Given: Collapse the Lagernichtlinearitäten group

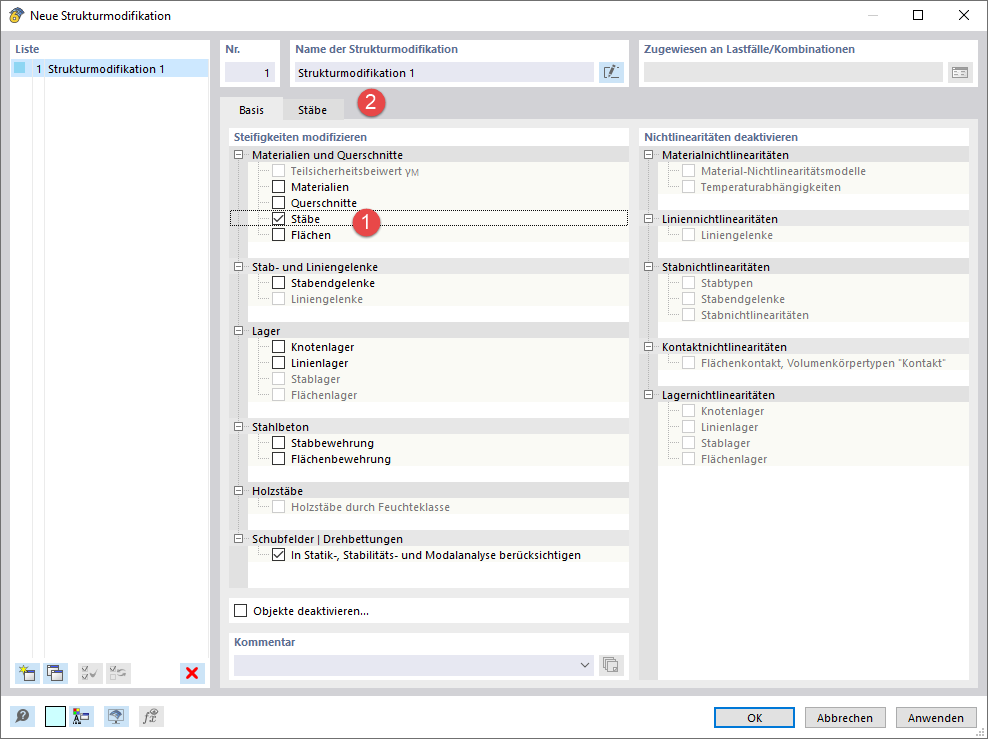Looking at the screenshot, I should [648, 394].
